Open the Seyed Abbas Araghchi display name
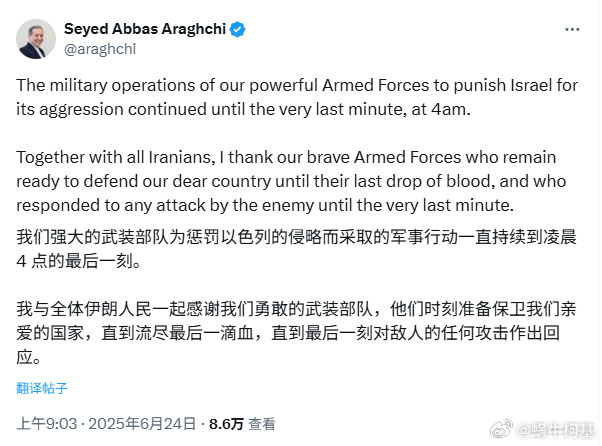The height and width of the screenshot is (446, 602). [145, 30]
